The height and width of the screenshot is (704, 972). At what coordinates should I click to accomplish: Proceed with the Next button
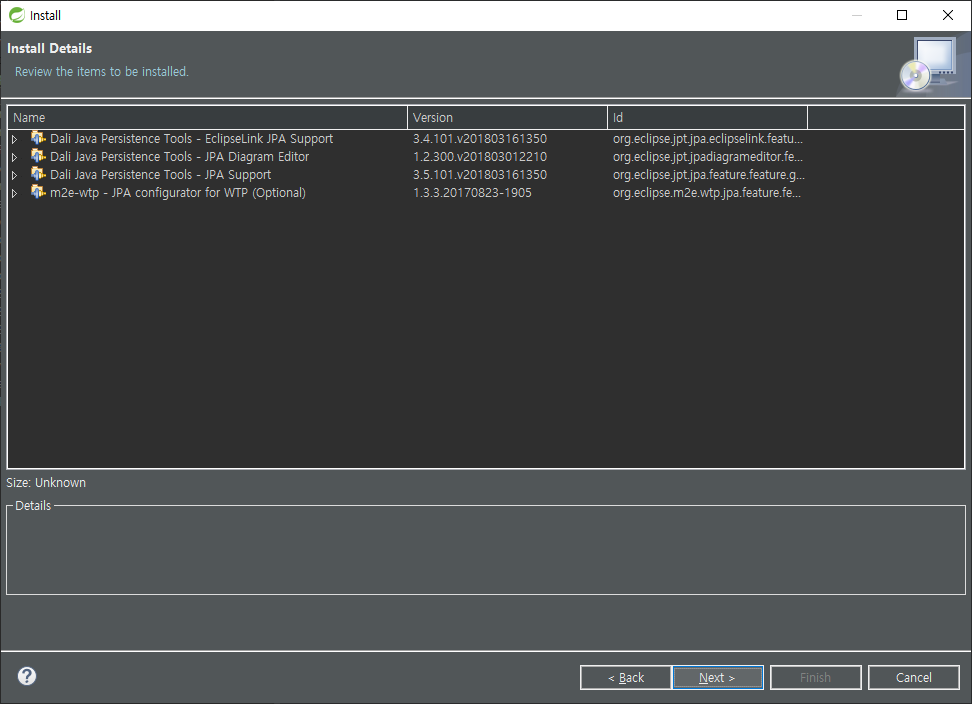(x=718, y=677)
